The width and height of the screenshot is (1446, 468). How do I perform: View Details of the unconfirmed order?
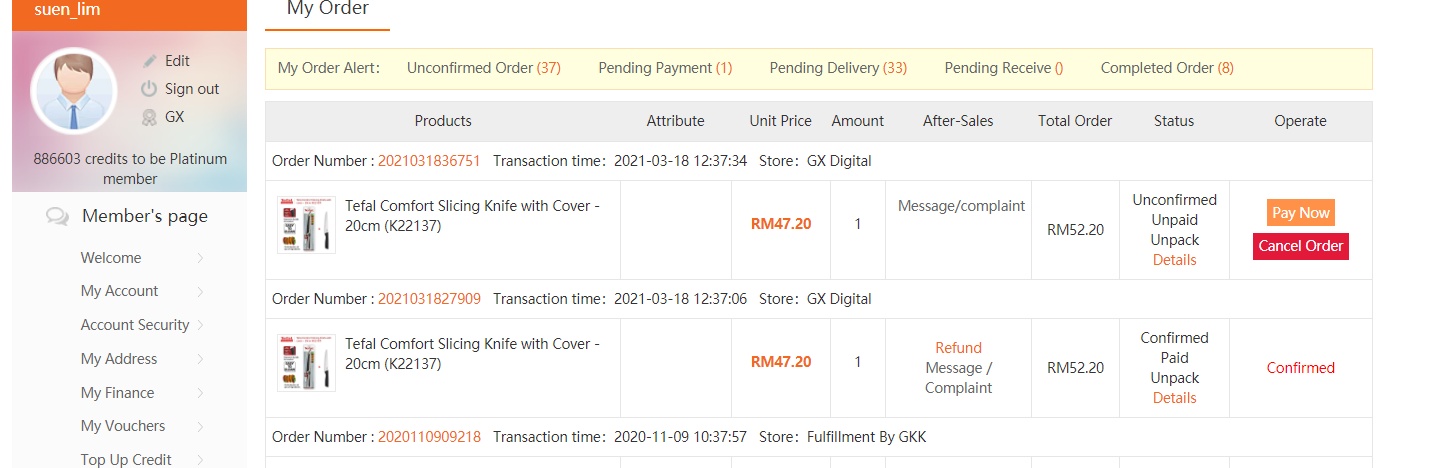click(1174, 260)
